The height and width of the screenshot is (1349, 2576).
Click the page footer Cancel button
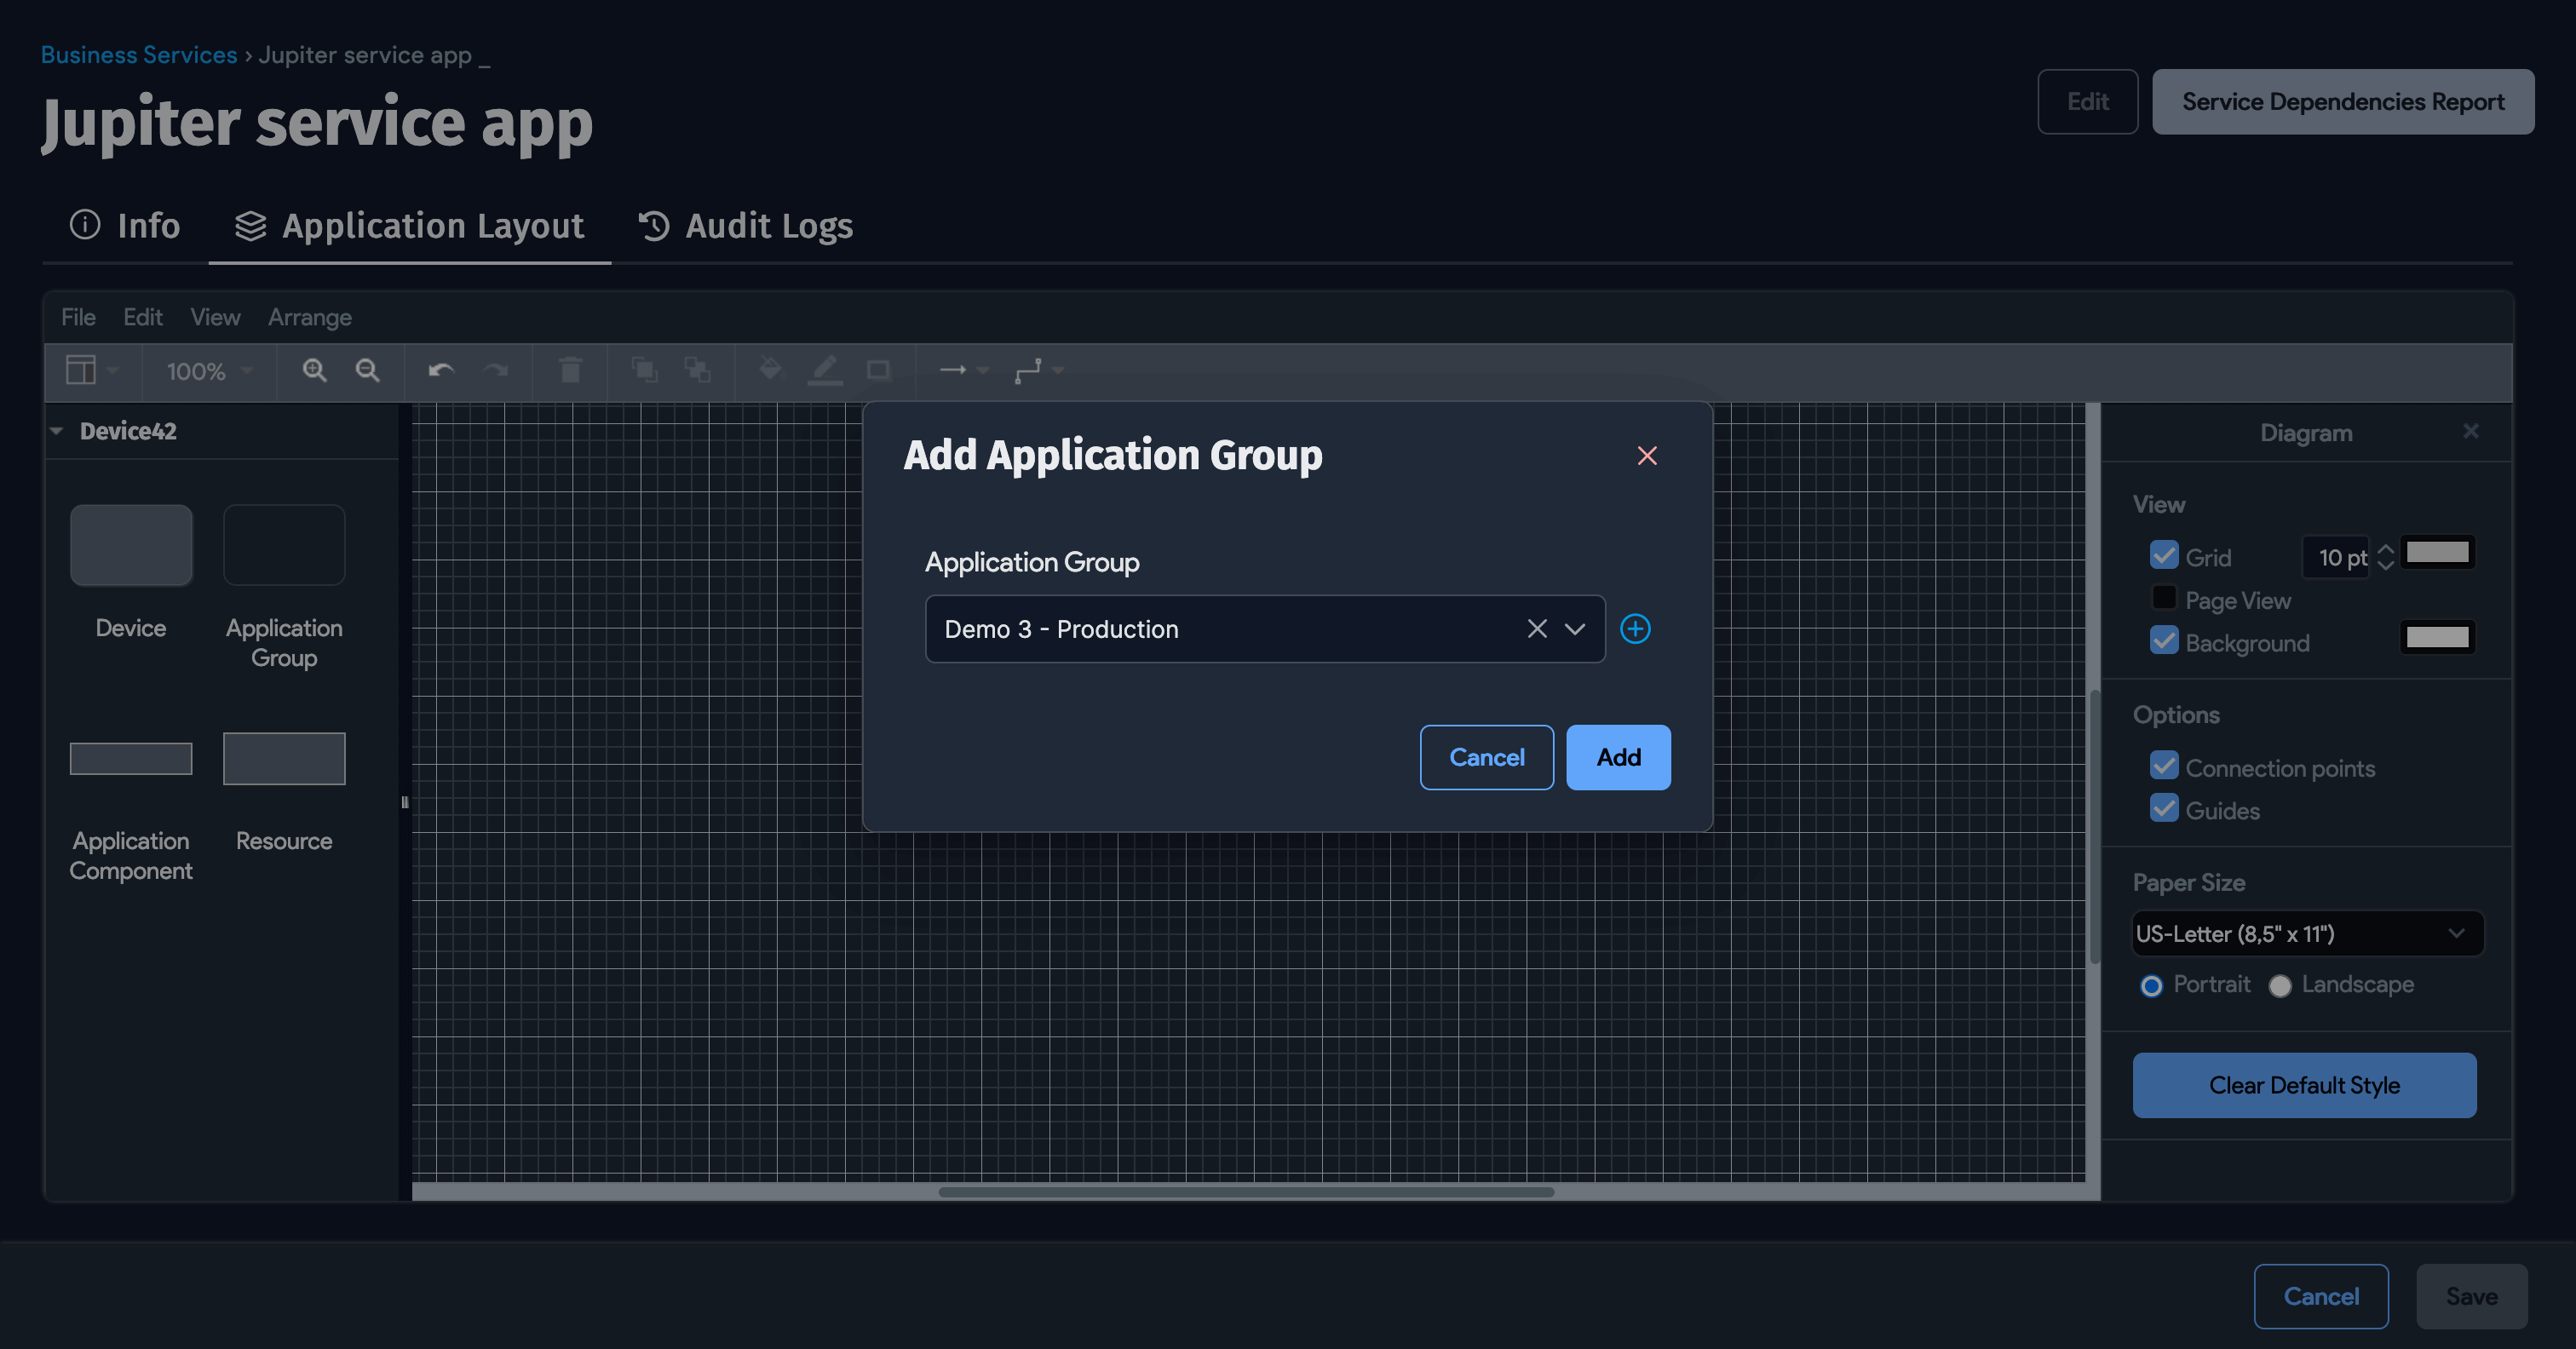2320,1296
